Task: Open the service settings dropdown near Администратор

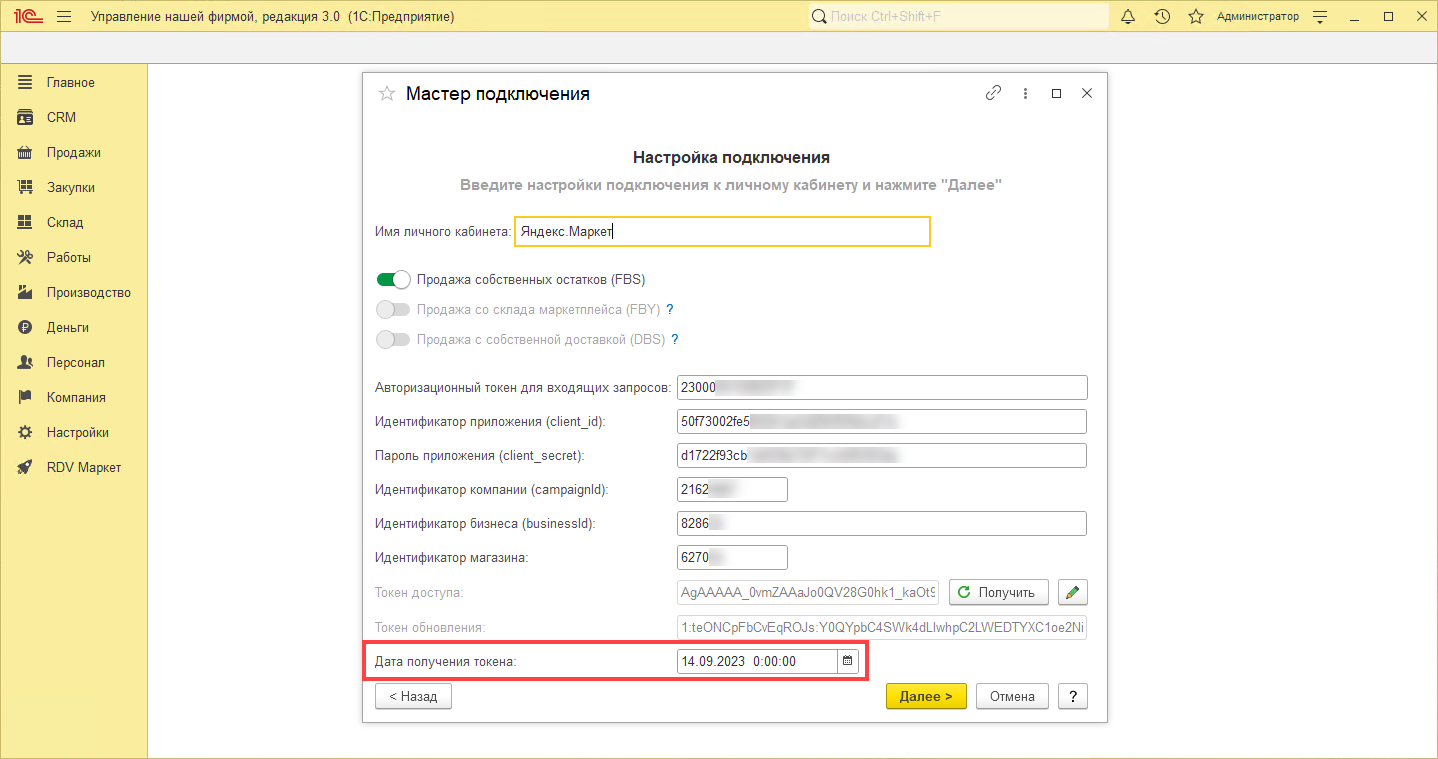Action: tap(1320, 17)
